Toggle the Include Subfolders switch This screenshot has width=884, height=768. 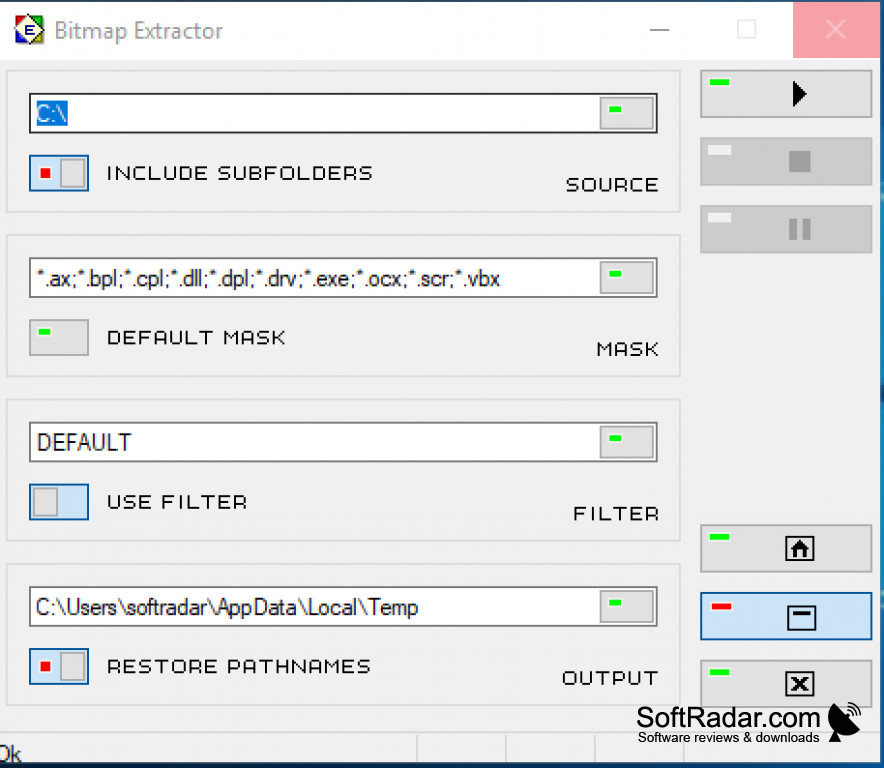pyautogui.click(x=59, y=173)
